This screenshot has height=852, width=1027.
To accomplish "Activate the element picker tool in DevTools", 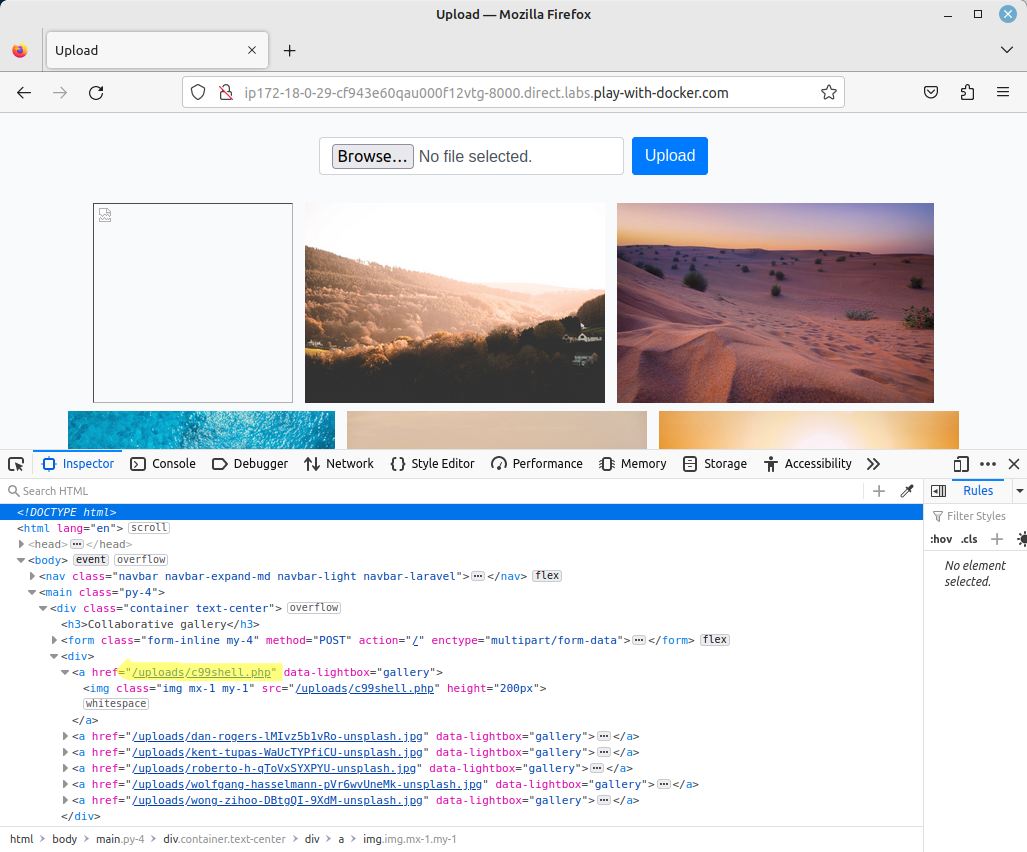I will tap(16, 464).
